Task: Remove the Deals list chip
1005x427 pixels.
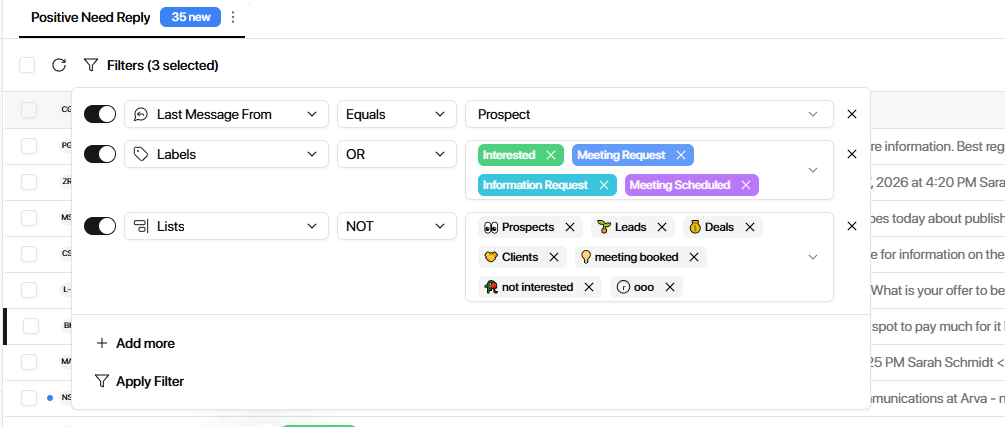Action: [749, 227]
